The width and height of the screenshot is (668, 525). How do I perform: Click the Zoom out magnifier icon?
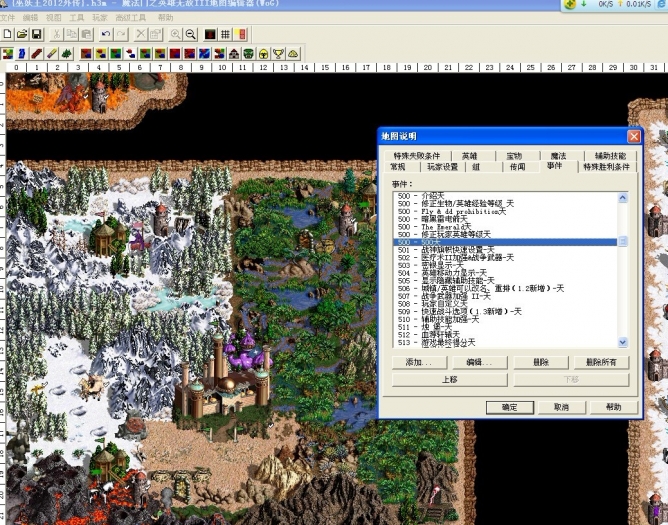pyautogui.click(x=190, y=34)
